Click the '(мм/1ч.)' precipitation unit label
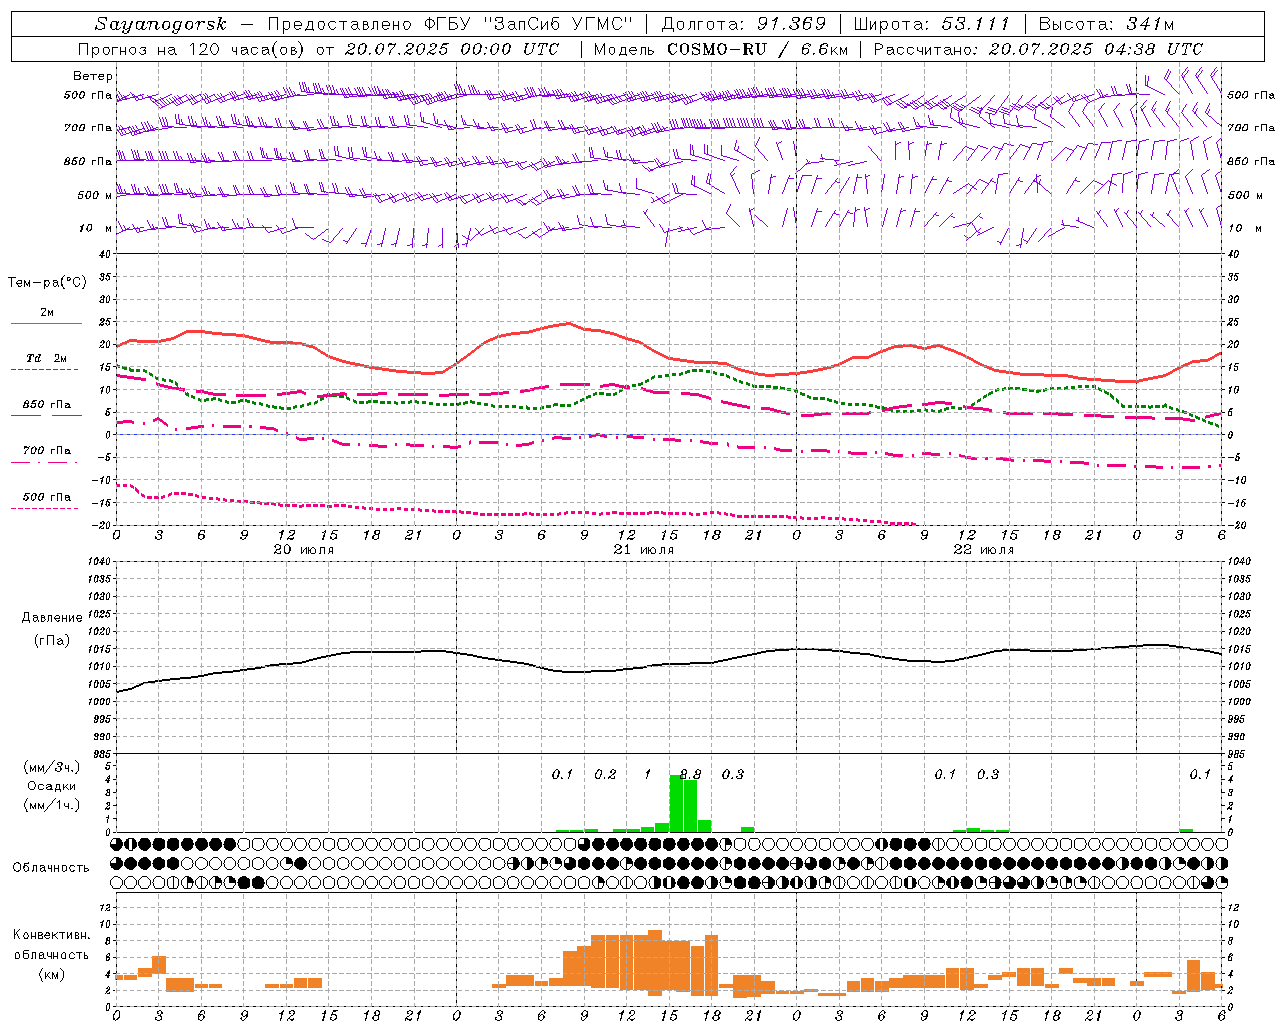This screenshot has height=1024, width=1280. click(x=52, y=805)
